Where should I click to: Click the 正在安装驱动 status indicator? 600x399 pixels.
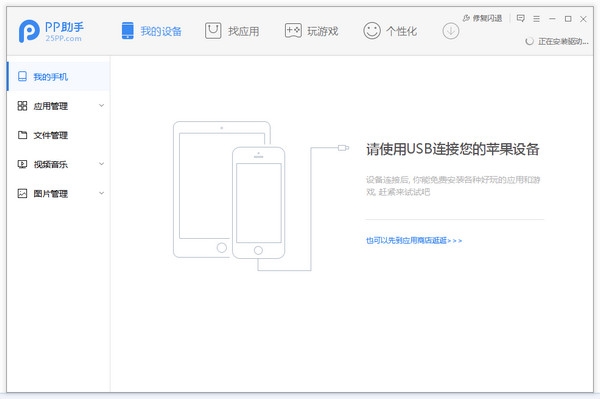(x=557, y=41)
